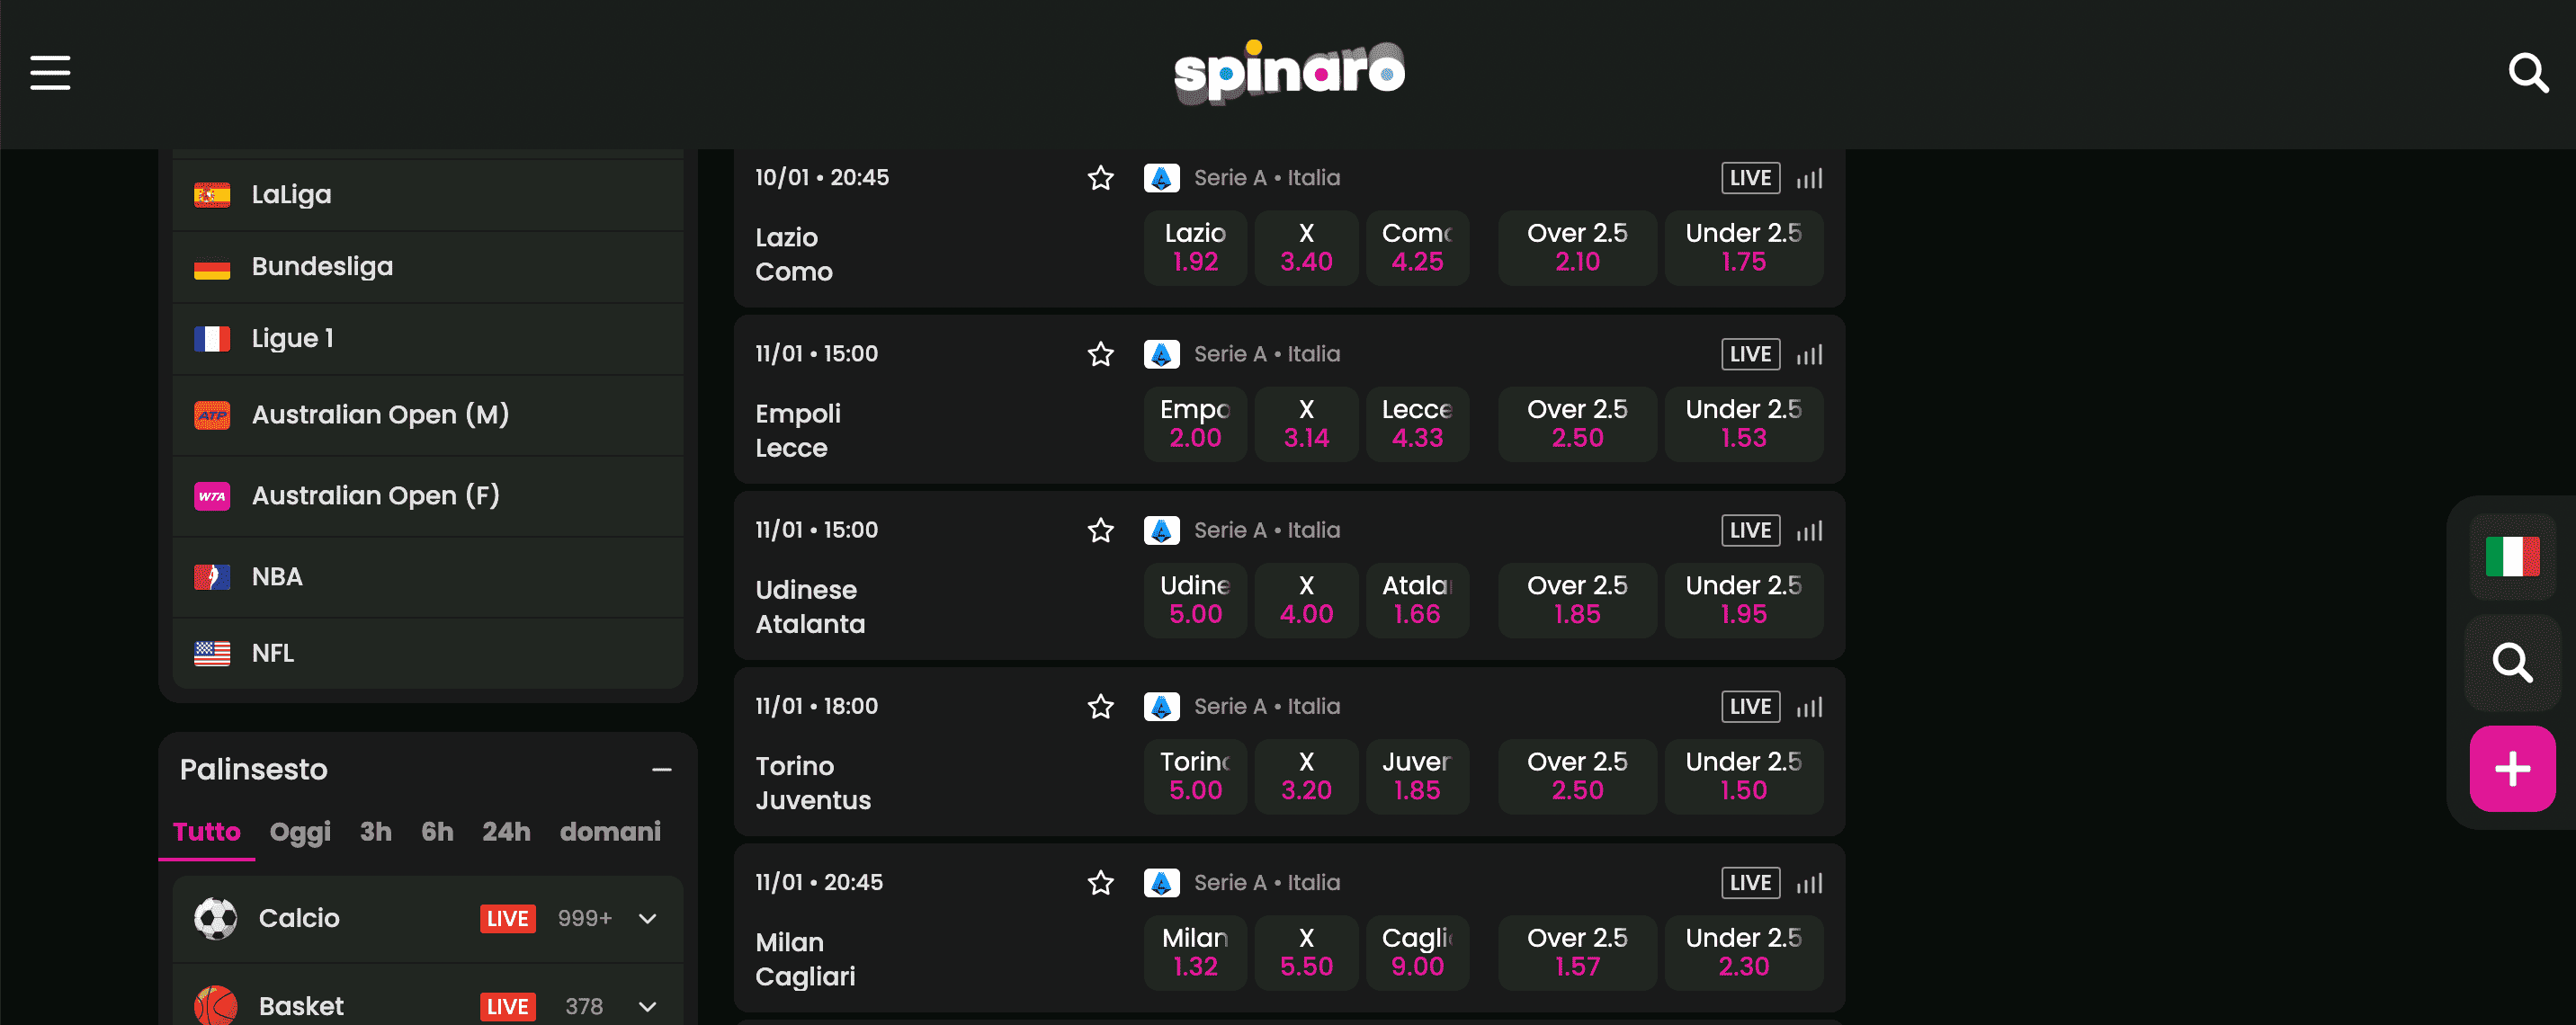Select Over 2.5 odds for Lazio vs Como
Screen dimensions: 2576x1025
click(x=1576, y=247)
